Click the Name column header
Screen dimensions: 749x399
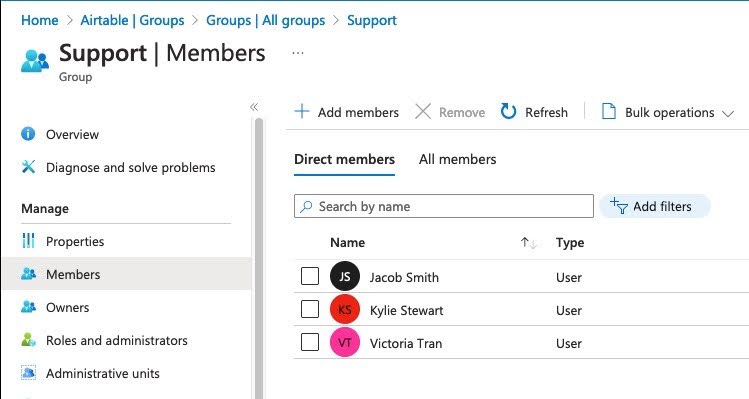347,243
